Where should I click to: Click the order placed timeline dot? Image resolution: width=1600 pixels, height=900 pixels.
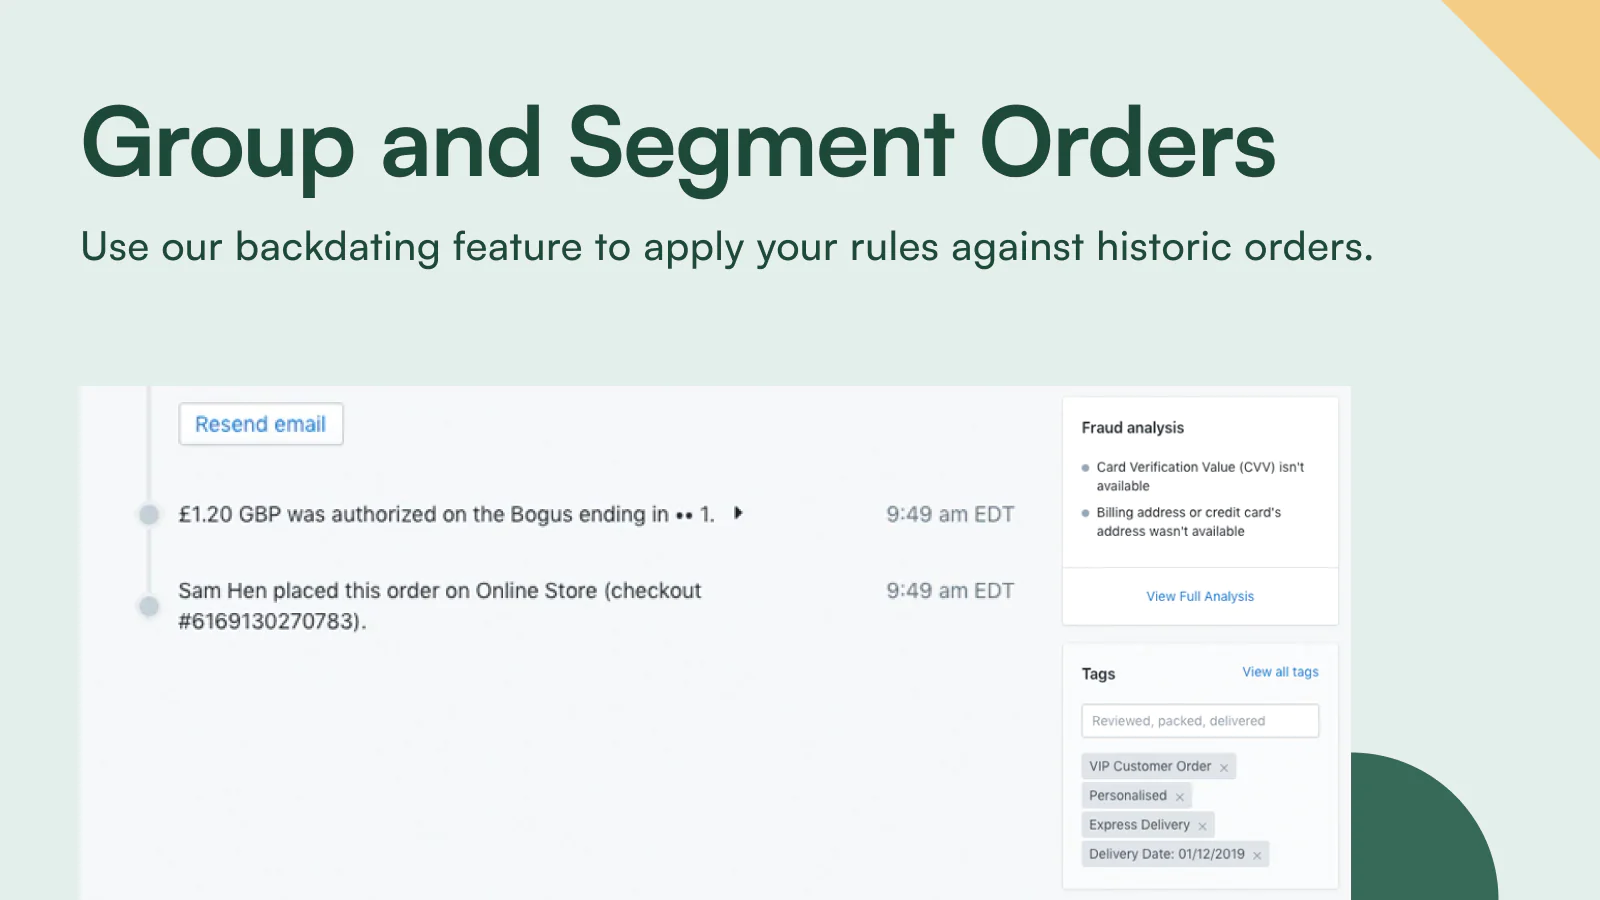(x=149, y=606)
